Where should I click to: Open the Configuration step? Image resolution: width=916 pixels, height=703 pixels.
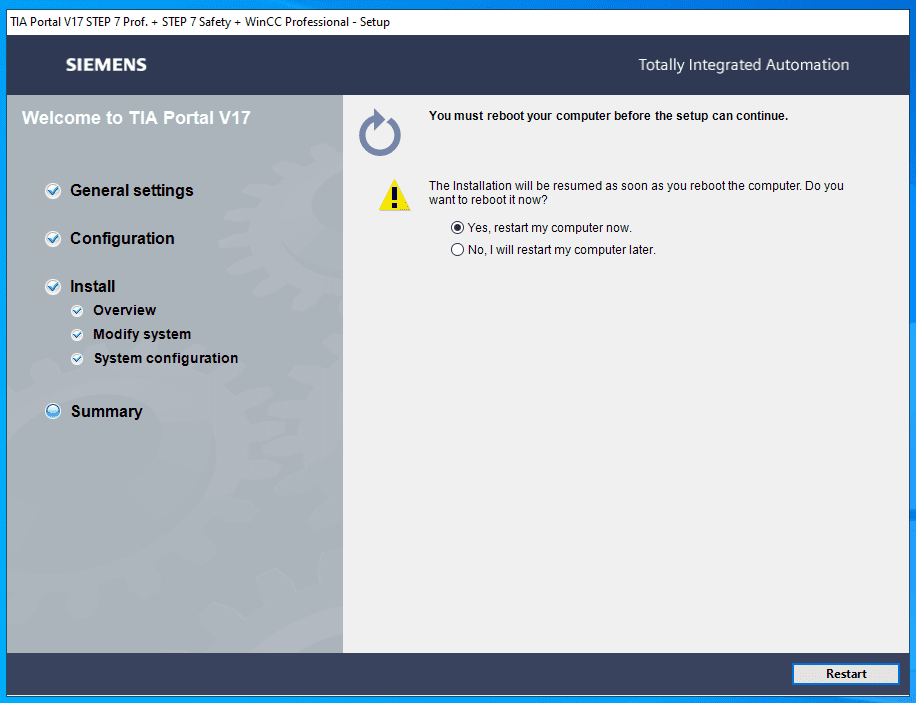click(x=122, y=238)
